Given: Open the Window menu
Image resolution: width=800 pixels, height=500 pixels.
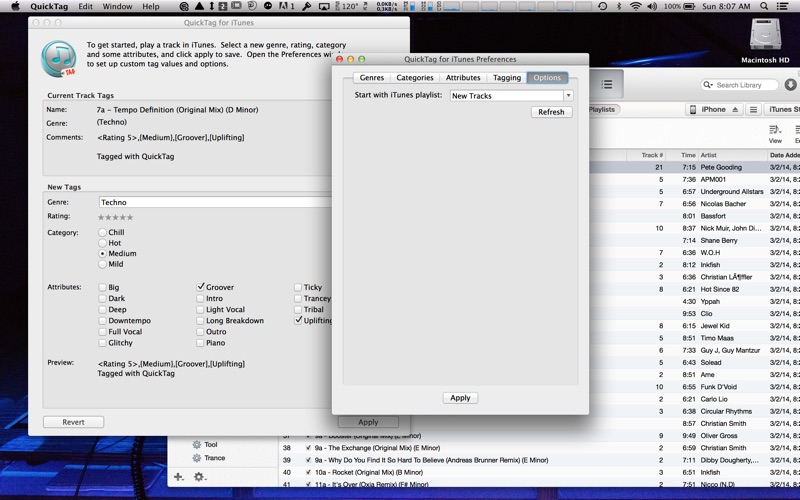Looking at the screenshot, I should [x=117, y=6].
